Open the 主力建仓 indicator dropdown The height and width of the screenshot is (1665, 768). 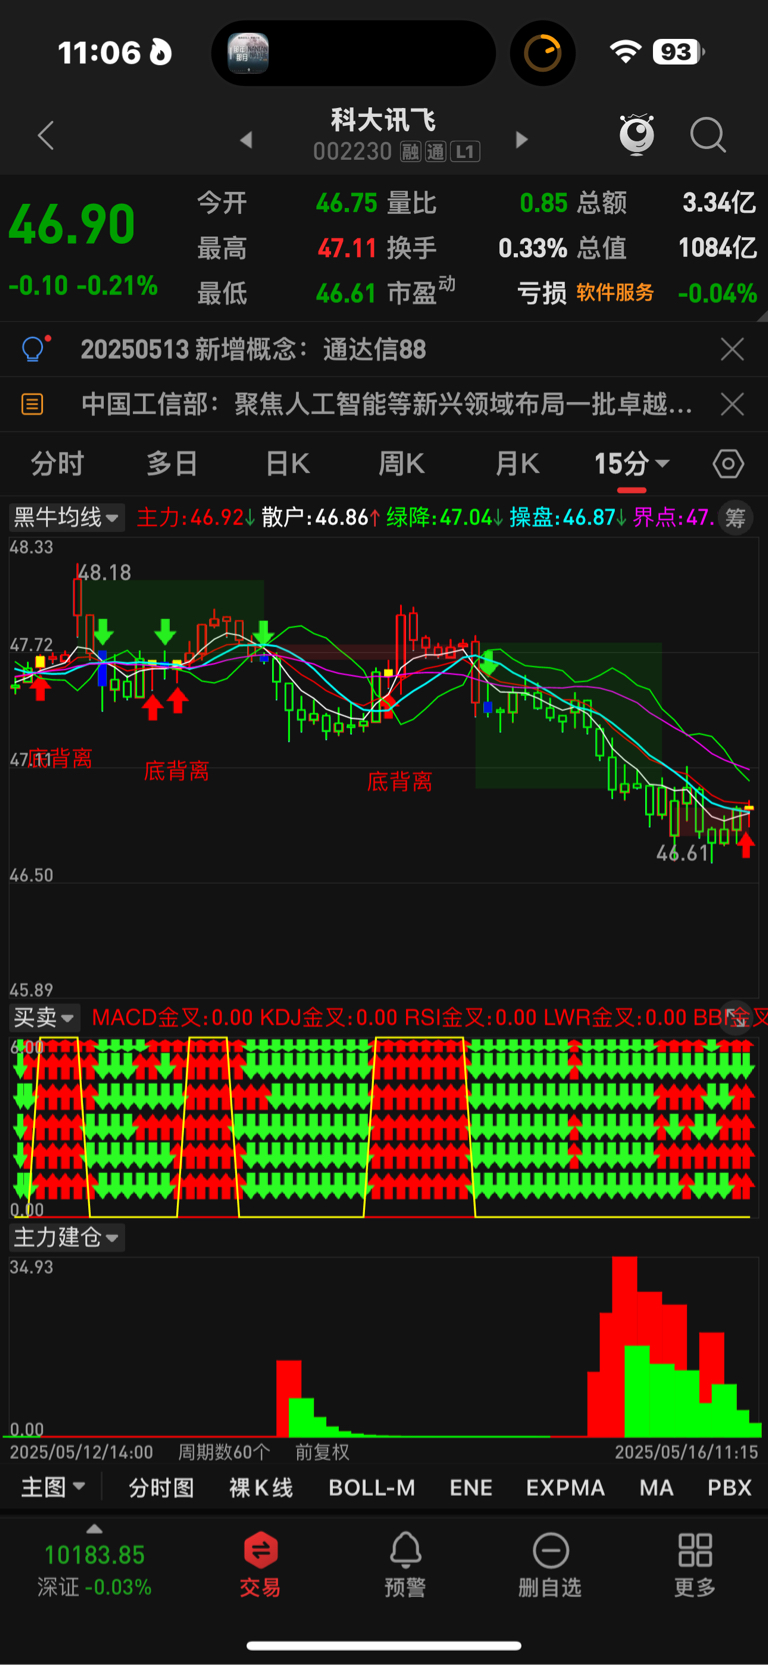67,1238
